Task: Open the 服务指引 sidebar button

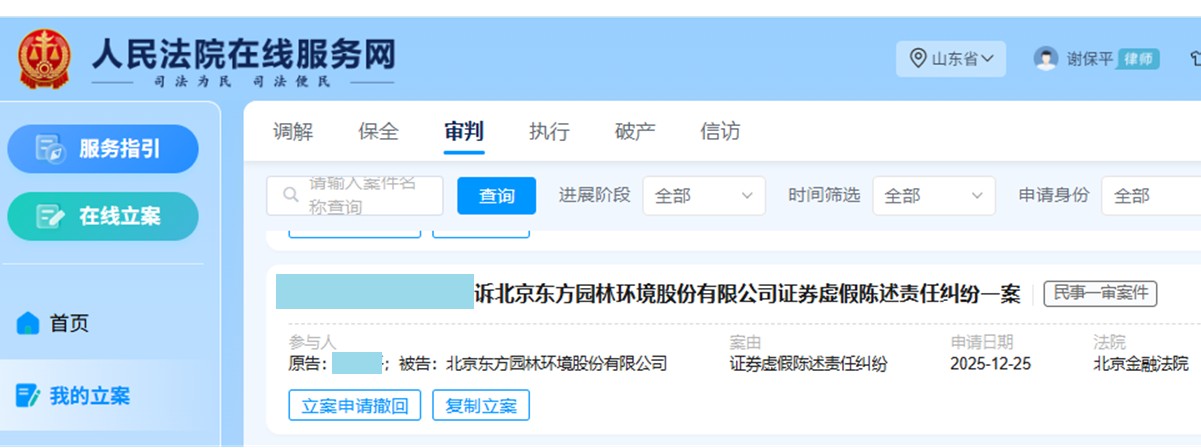Action: tap(103, 149)
